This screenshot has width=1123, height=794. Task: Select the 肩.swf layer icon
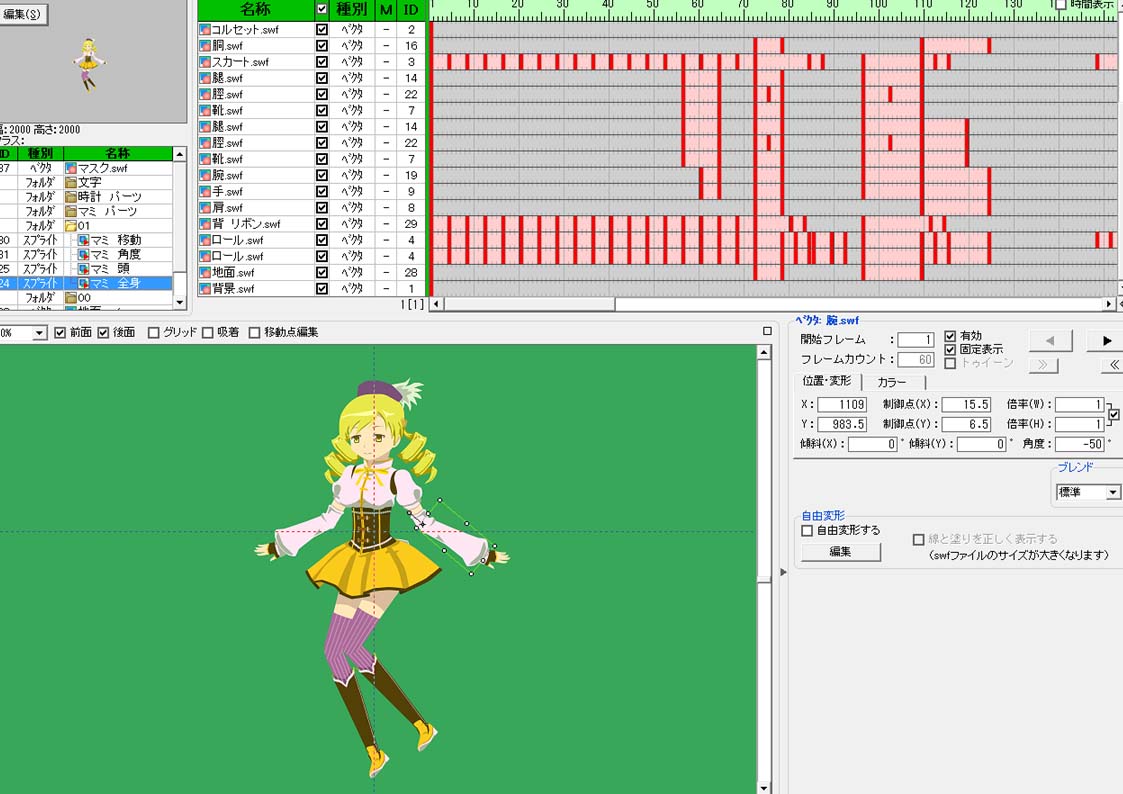point(205,208)
